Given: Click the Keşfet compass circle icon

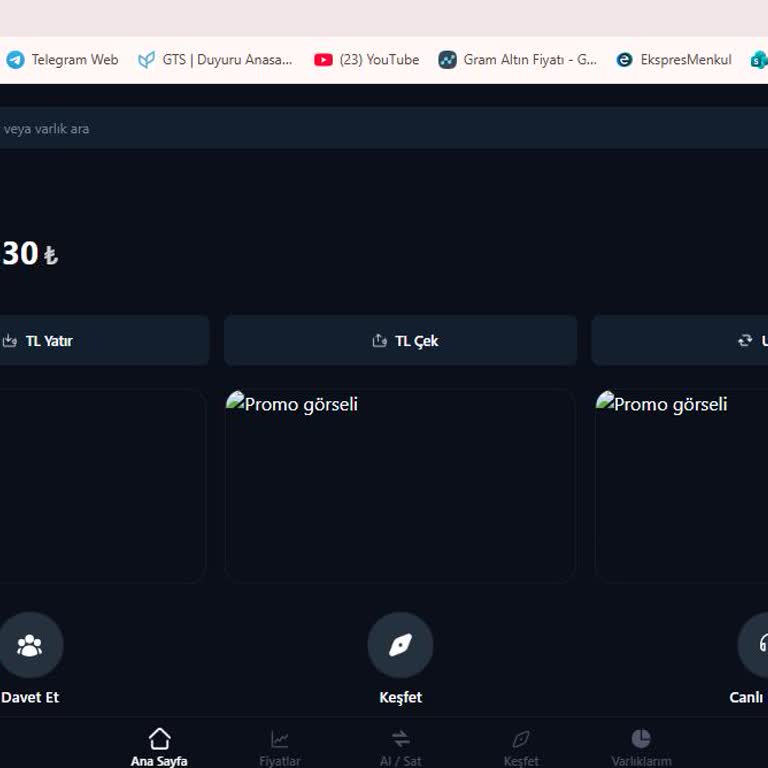Looking at the screenshot, I should (400, 645).
